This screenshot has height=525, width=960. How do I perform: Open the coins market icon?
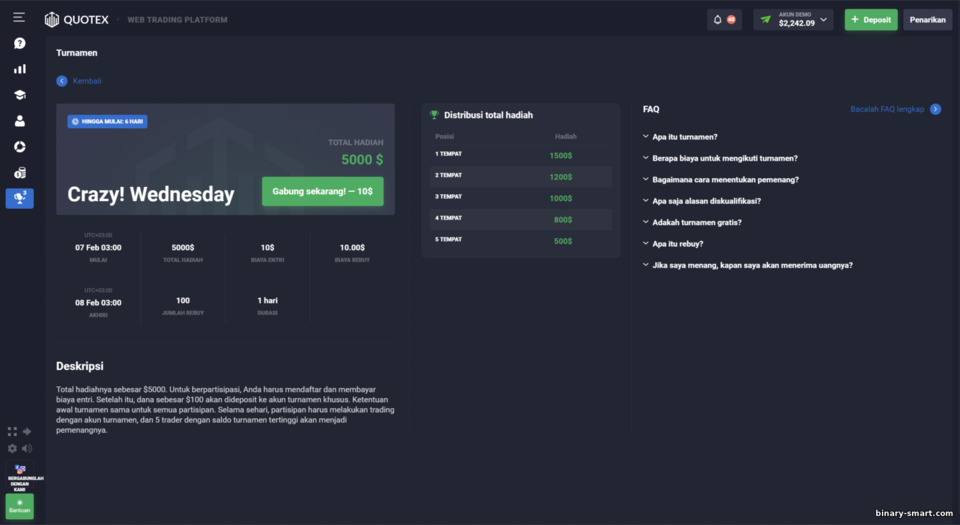(x=20, y=173)
